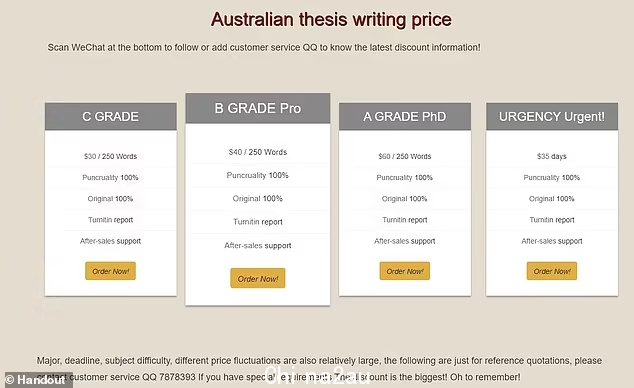Click the $30 / 250 Words price
Image resolution: width=634 pixels, height=388 pixels.
110,156
